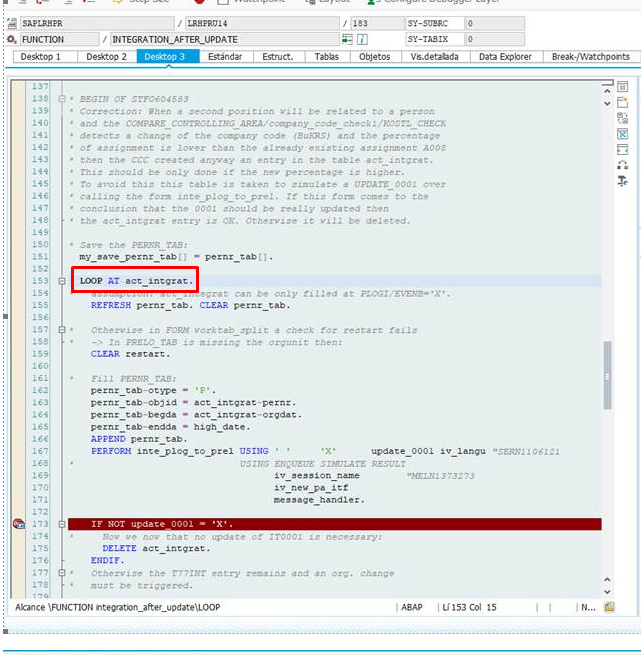Click the value field next to SY-SUBRC
641x658 pixels.
[495, 24]
